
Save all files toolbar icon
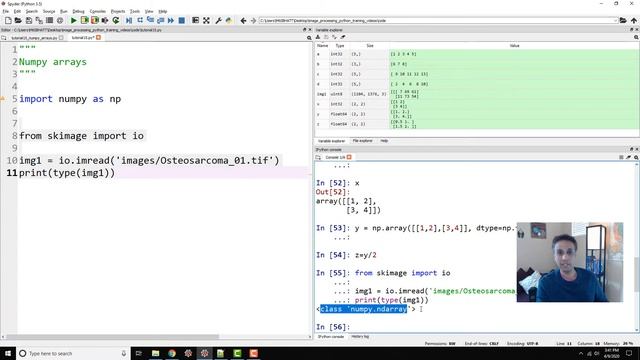point(39,20)
